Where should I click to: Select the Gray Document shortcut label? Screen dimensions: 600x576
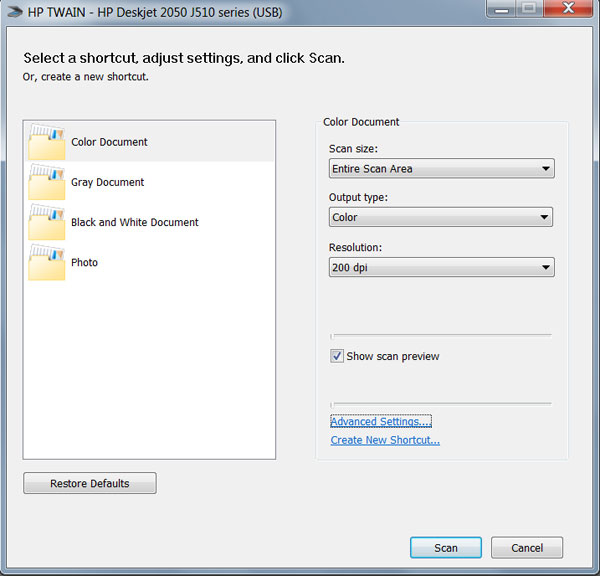(108, 182)
